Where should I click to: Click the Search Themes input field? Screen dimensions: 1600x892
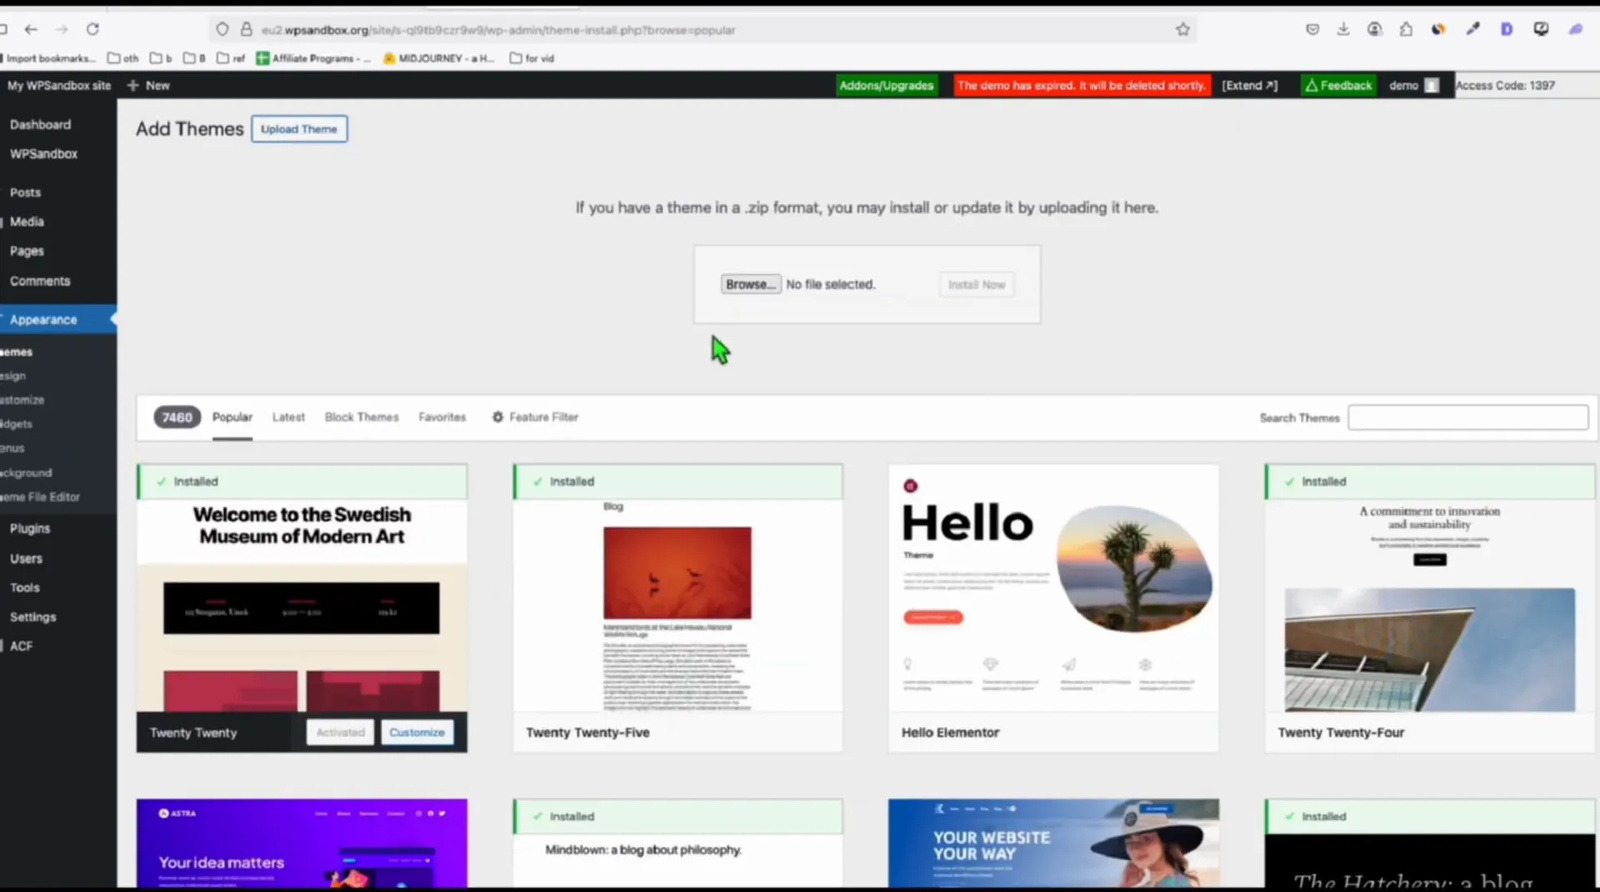[1468, 417]
